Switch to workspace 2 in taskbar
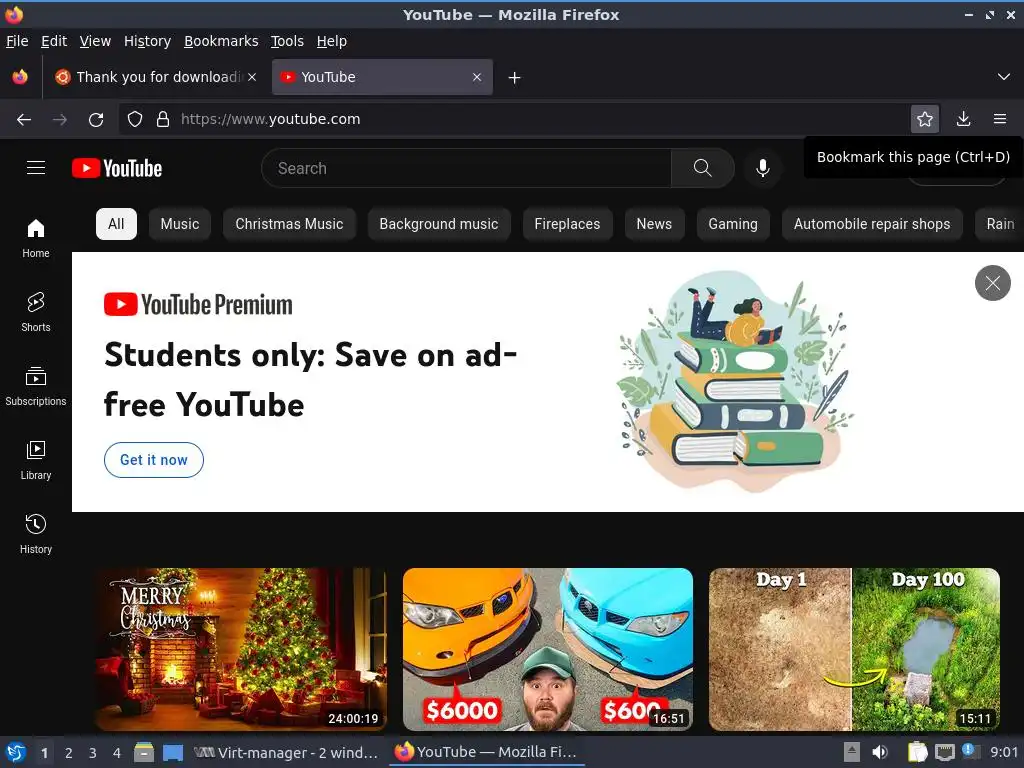 [x=69, y=753]
